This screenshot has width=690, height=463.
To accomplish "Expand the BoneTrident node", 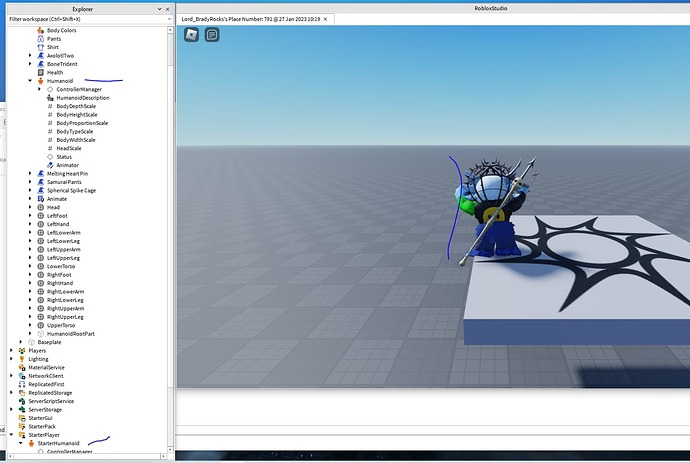I will coord(30,64).
